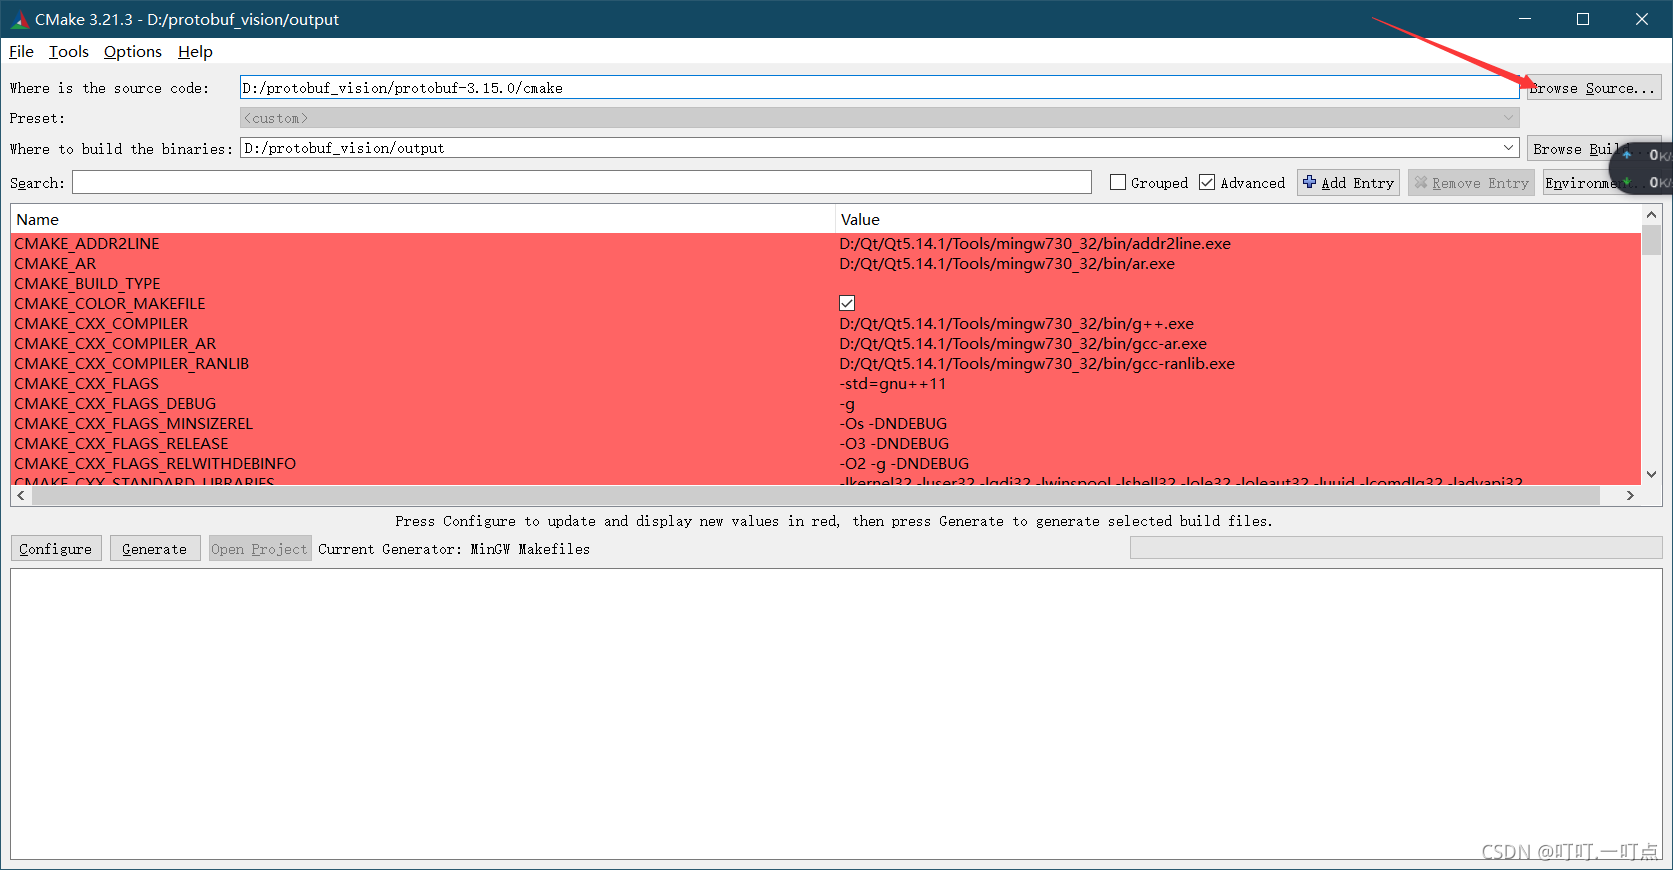
Task: Click the -O3 -DNDEBUG value
Action: click(894, 444)
